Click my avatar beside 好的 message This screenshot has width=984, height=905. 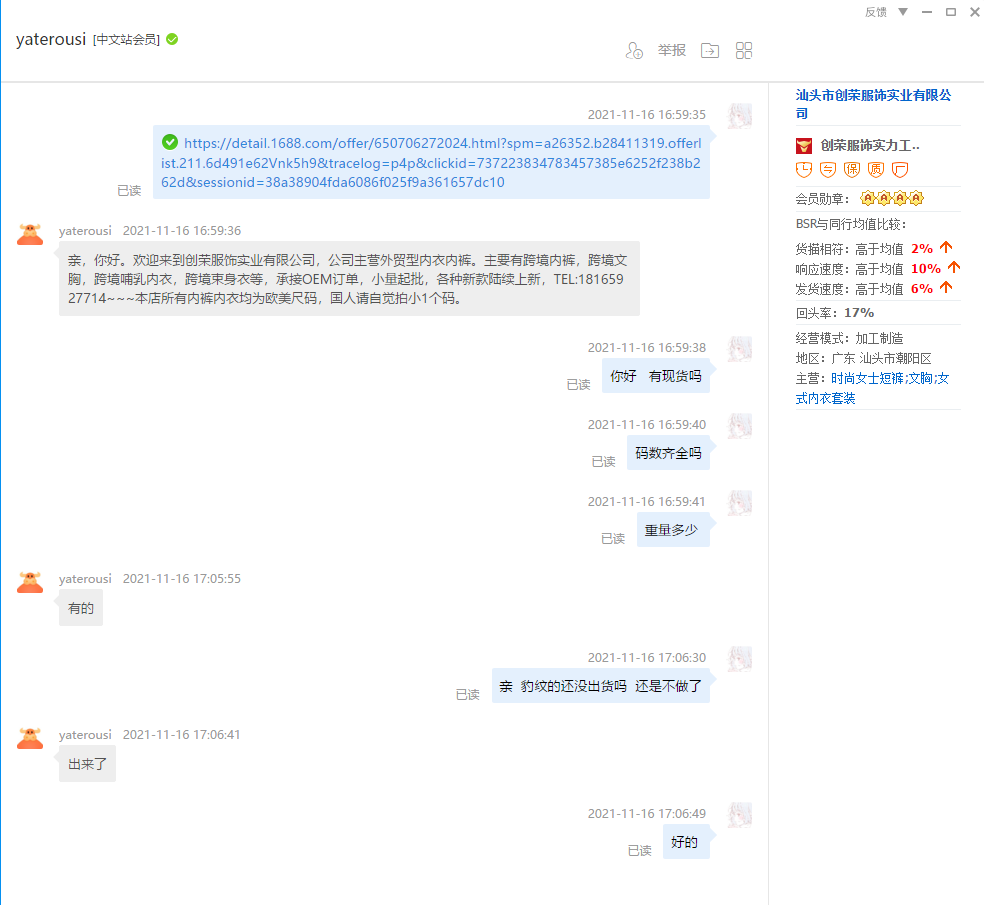739,814
